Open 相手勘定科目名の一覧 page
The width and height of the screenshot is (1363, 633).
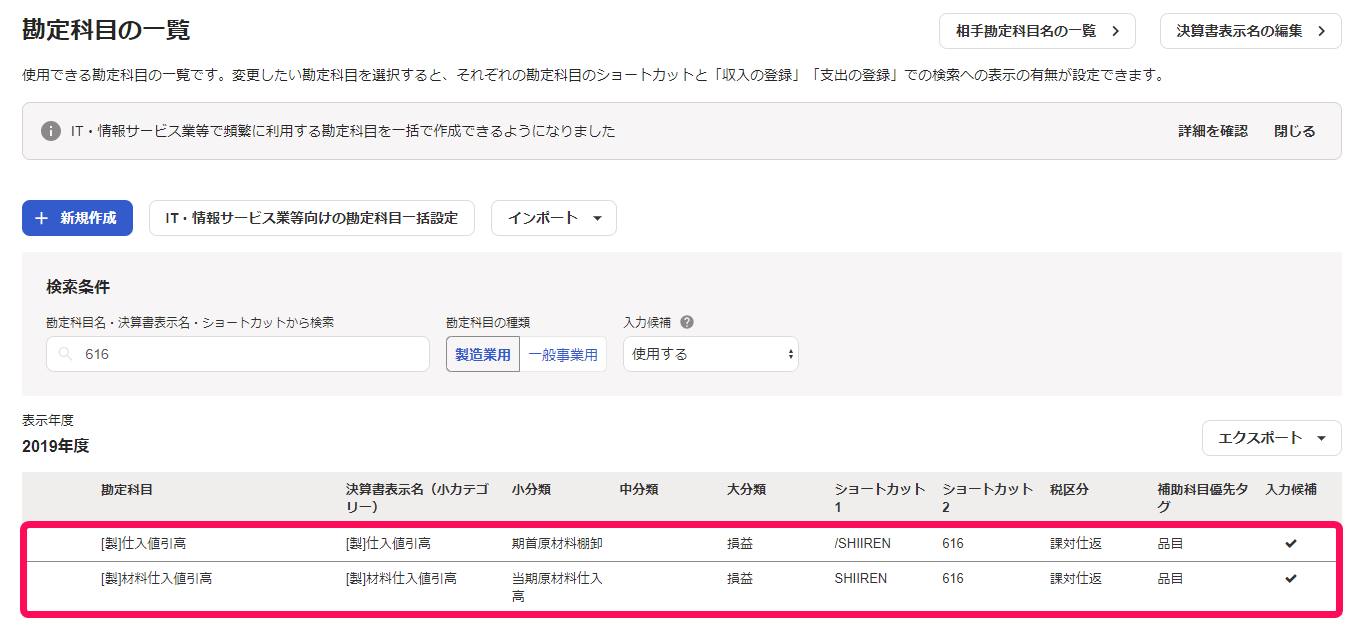tap(1037, 31)
